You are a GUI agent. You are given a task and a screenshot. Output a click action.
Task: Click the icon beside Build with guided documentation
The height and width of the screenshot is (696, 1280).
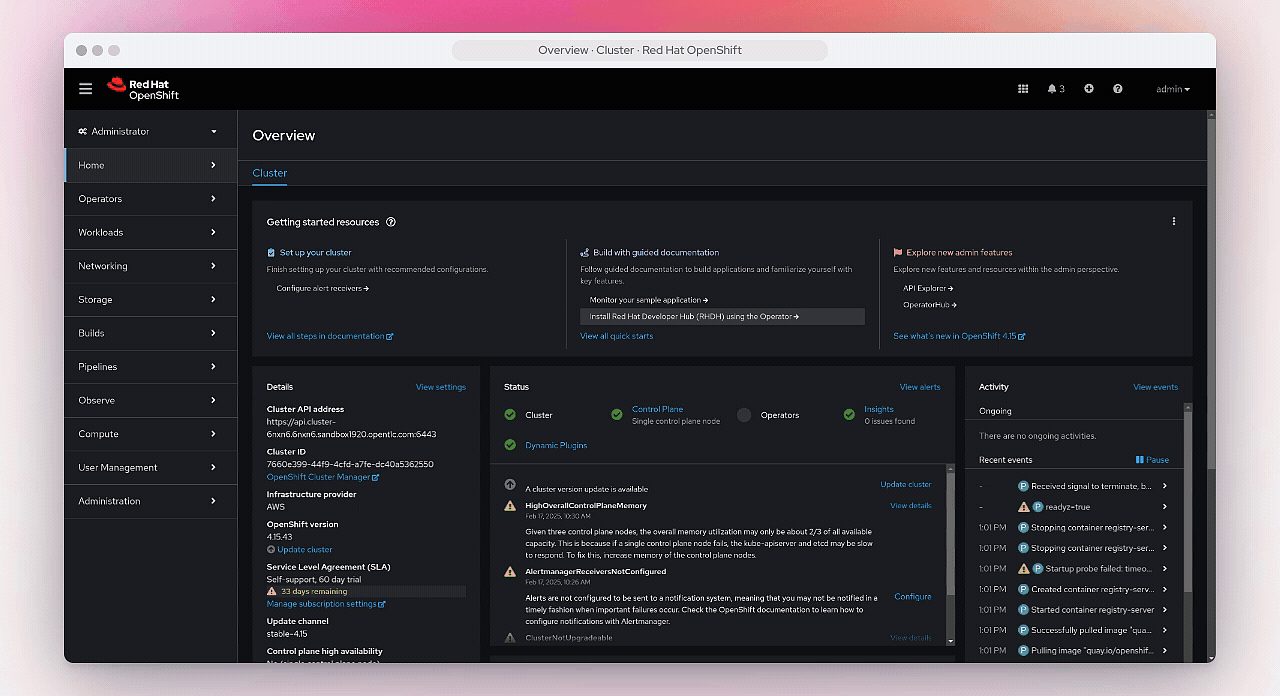point(584,253)
